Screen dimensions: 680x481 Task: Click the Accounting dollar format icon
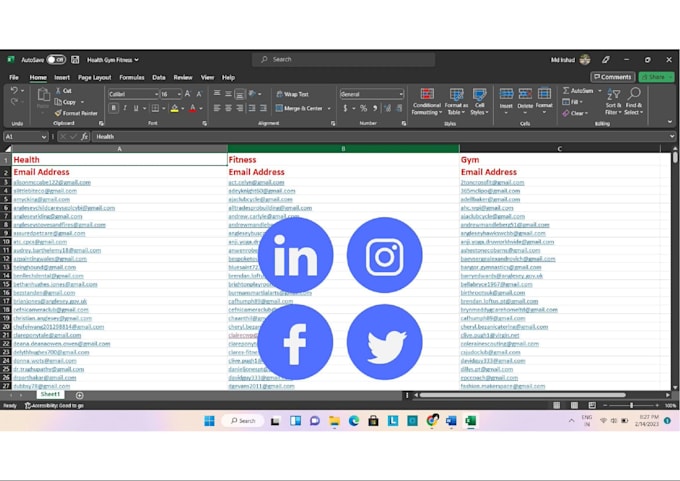(x=345, y=108)
